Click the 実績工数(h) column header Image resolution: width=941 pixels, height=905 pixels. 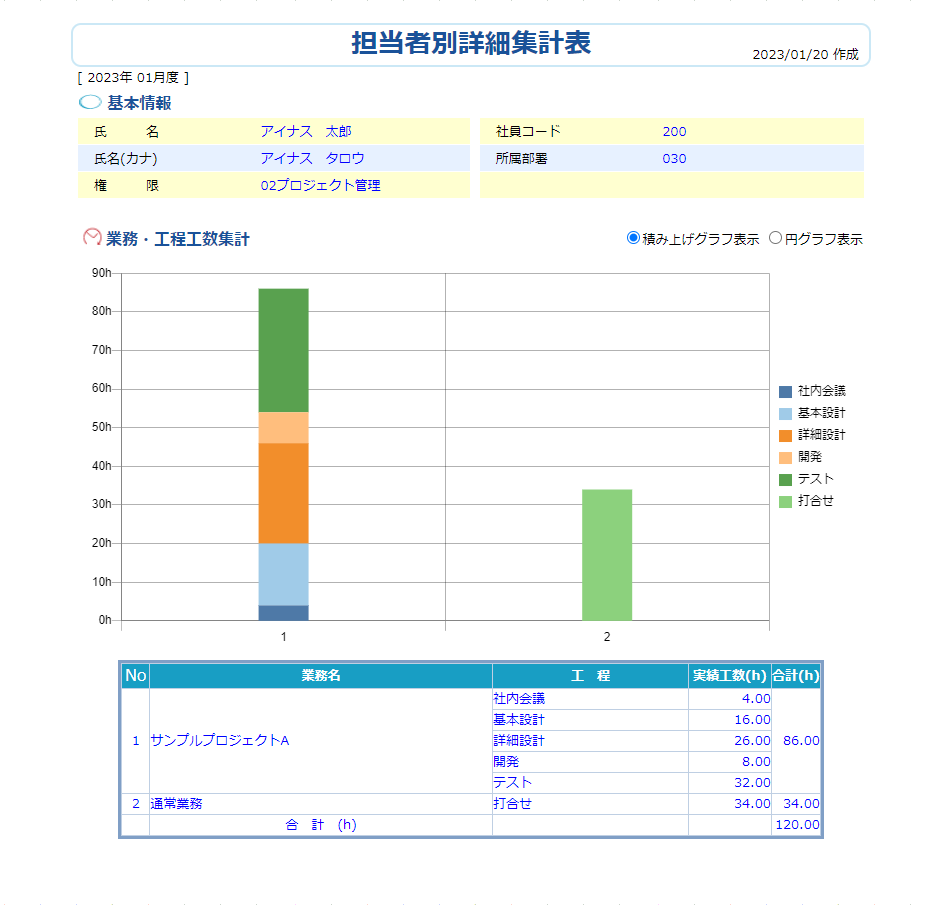[729, 676]
